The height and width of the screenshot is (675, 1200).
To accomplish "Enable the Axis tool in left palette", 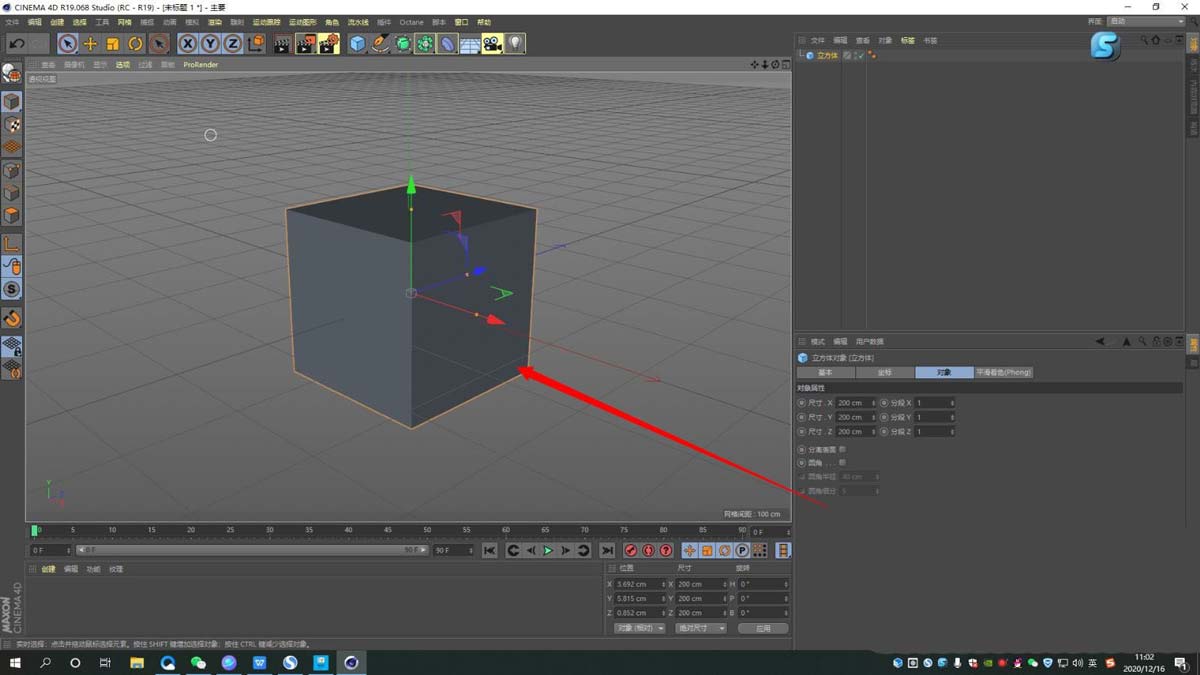I will (12, 243).
